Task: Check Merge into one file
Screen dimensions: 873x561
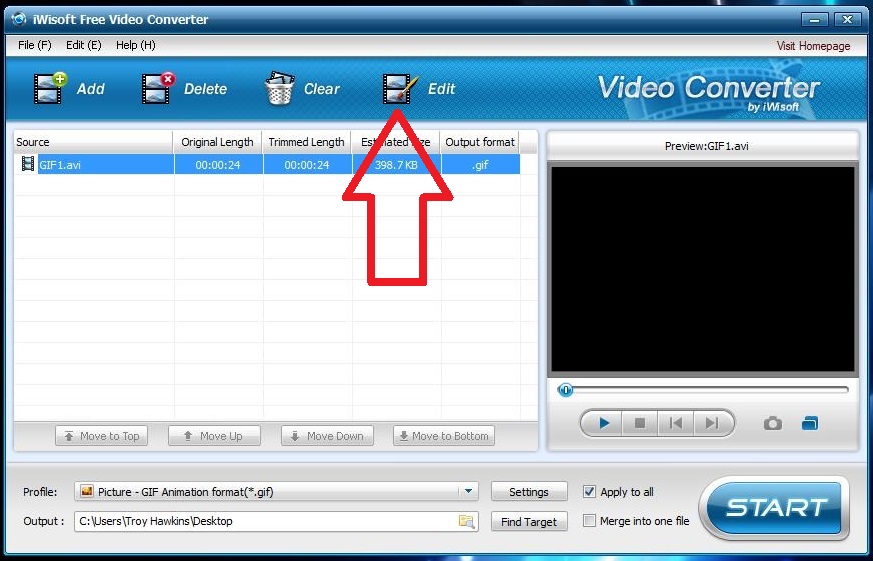Action: point(589,521)
